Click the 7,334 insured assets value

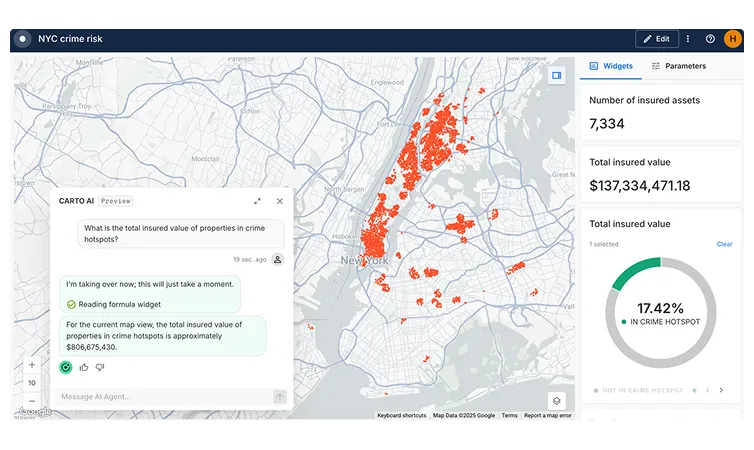[x=607, y=124]
